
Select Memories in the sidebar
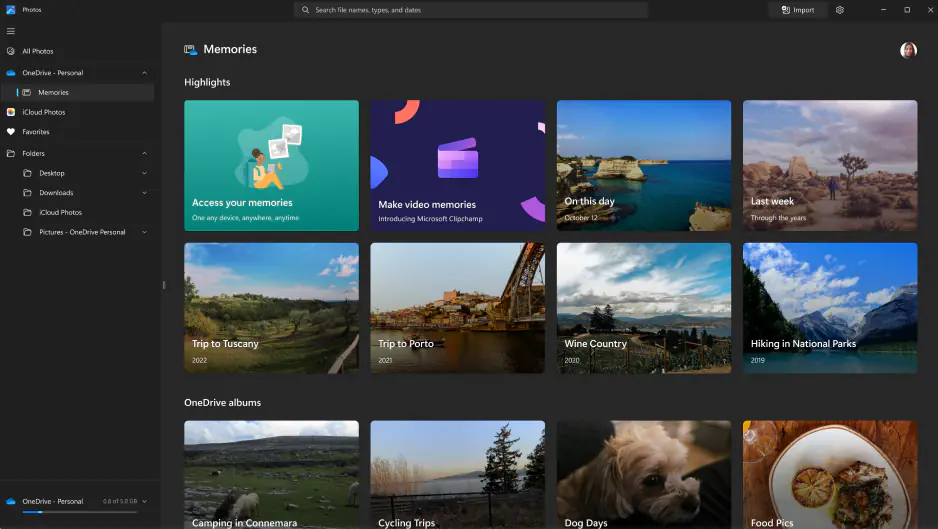77,93
